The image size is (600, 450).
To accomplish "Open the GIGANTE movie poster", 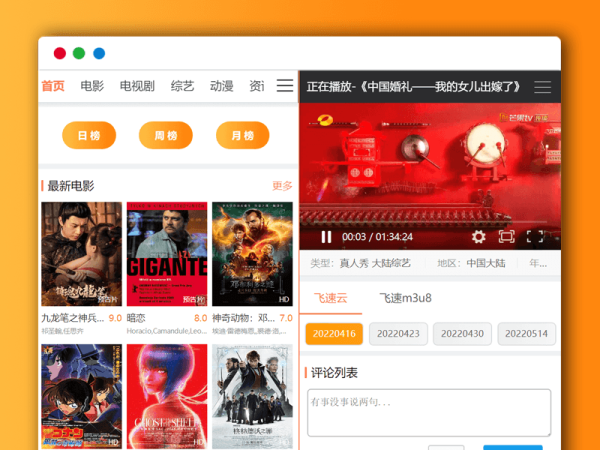I will 167,254.
